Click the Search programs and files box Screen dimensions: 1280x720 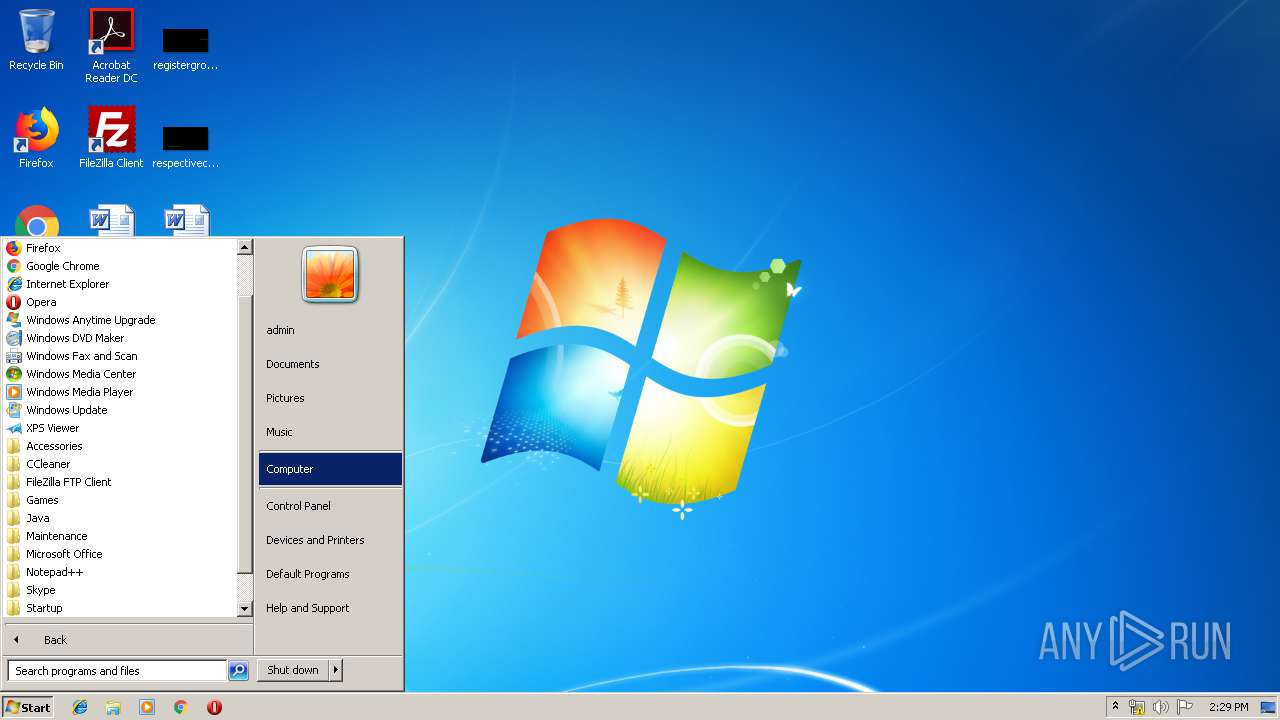[x=117, y=671]
